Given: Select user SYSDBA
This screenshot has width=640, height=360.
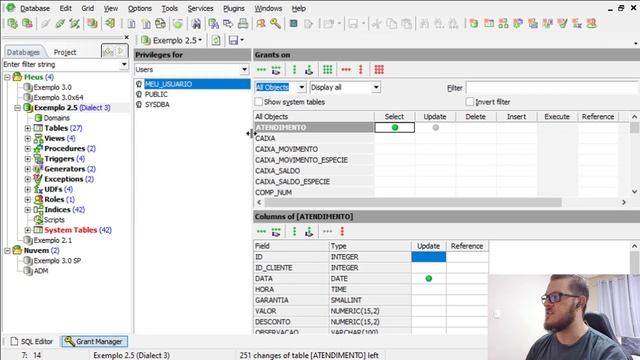Looking at the screenshot, I should coord(157,104).
